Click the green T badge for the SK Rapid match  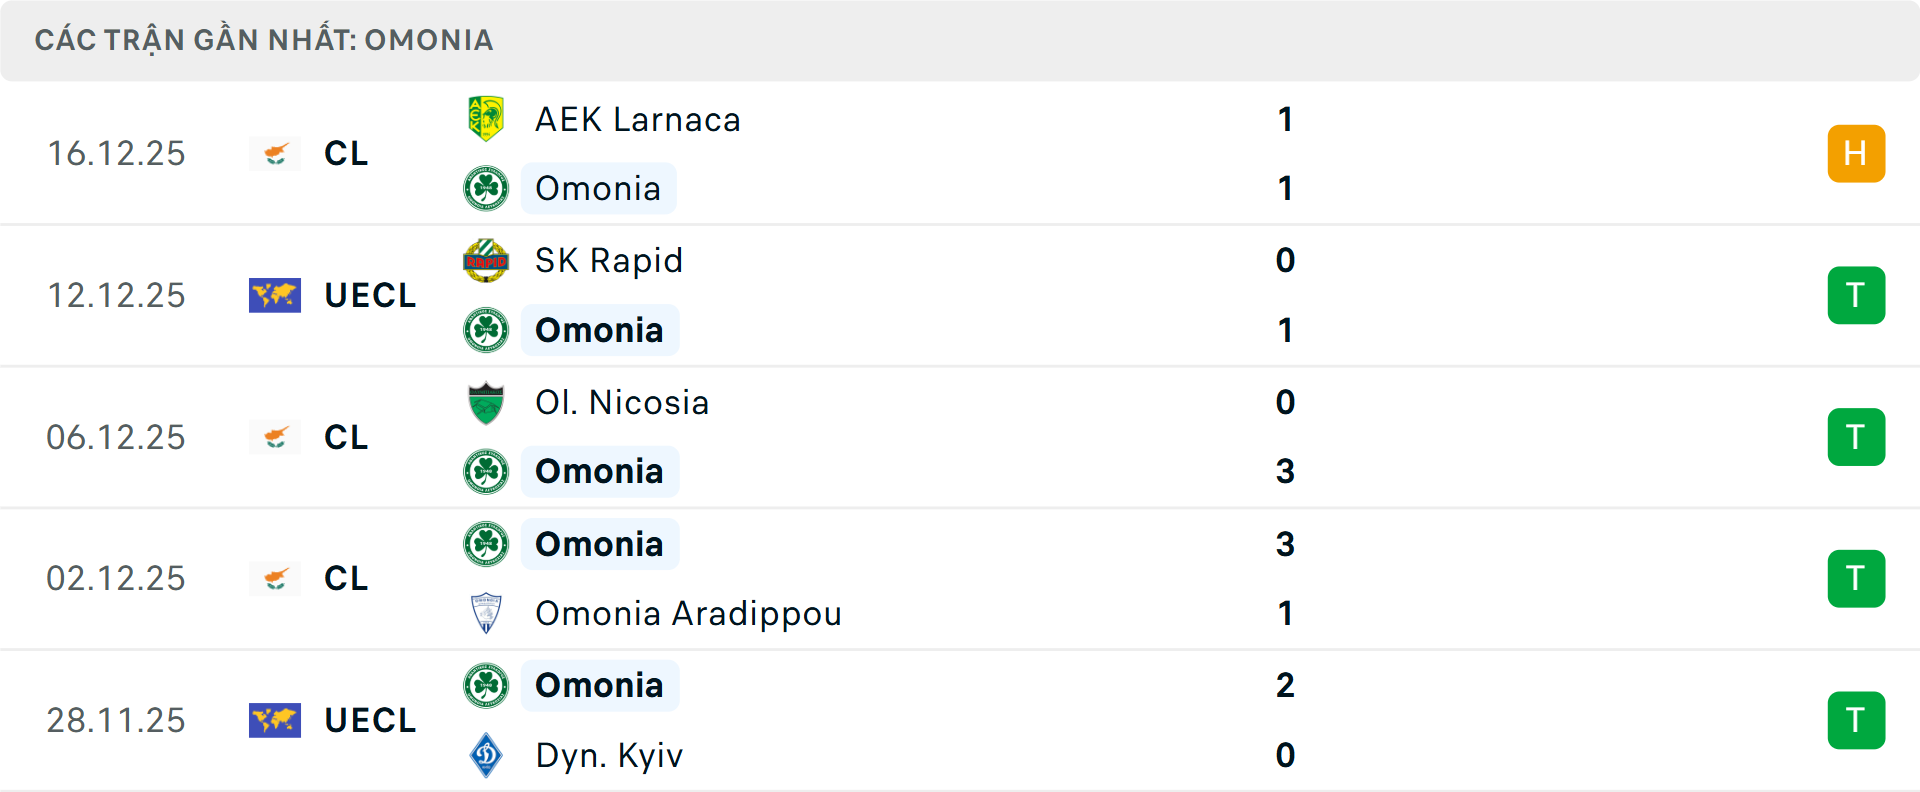[x=1857, y=295]
